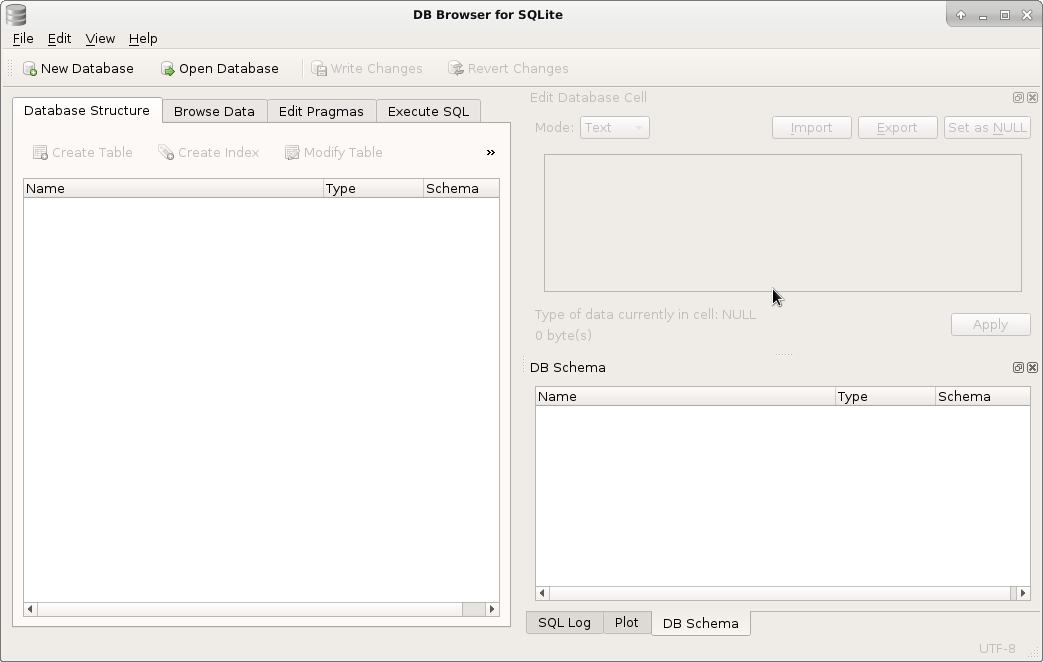
Task: Click right scroll arrow in Database Structure list
Action: (492, 609)
